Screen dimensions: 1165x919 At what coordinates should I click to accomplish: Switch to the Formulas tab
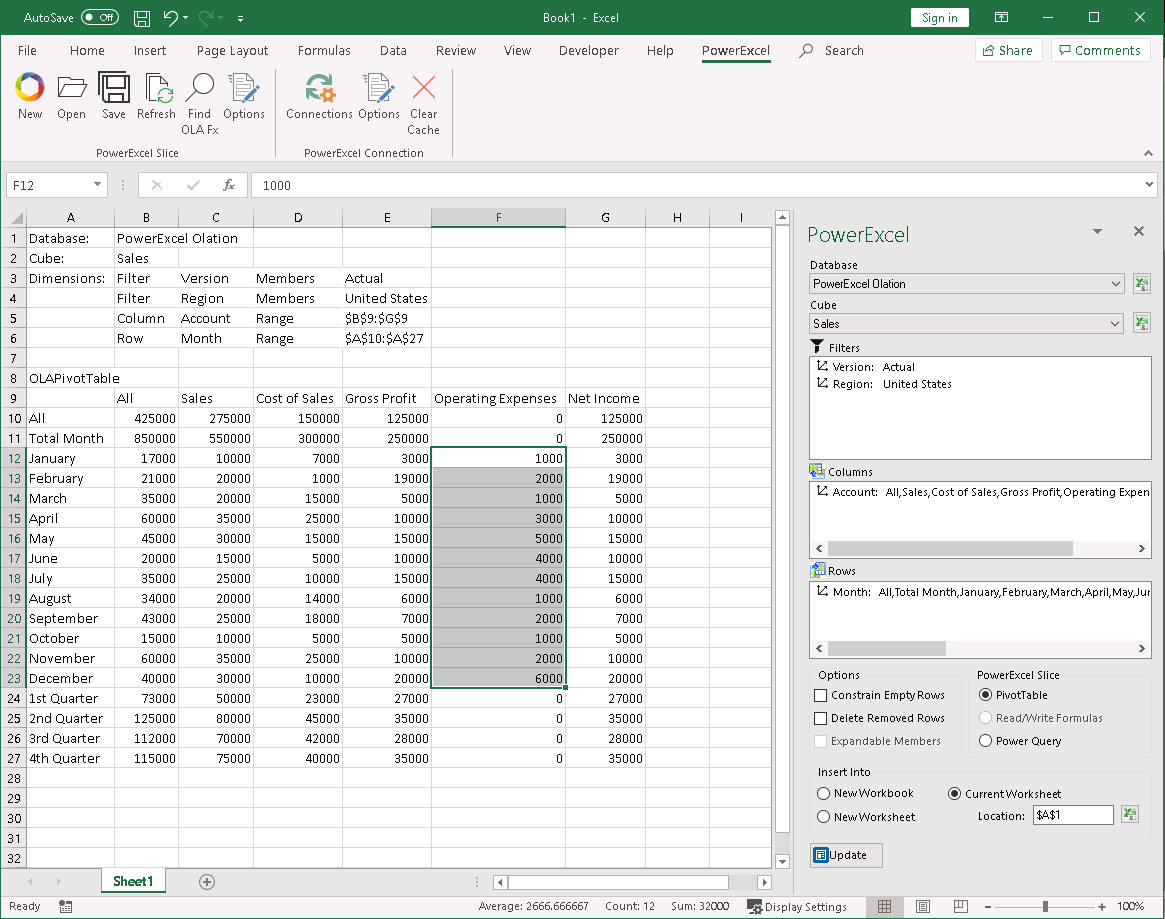pyautogui.click(x=324, y=51)
